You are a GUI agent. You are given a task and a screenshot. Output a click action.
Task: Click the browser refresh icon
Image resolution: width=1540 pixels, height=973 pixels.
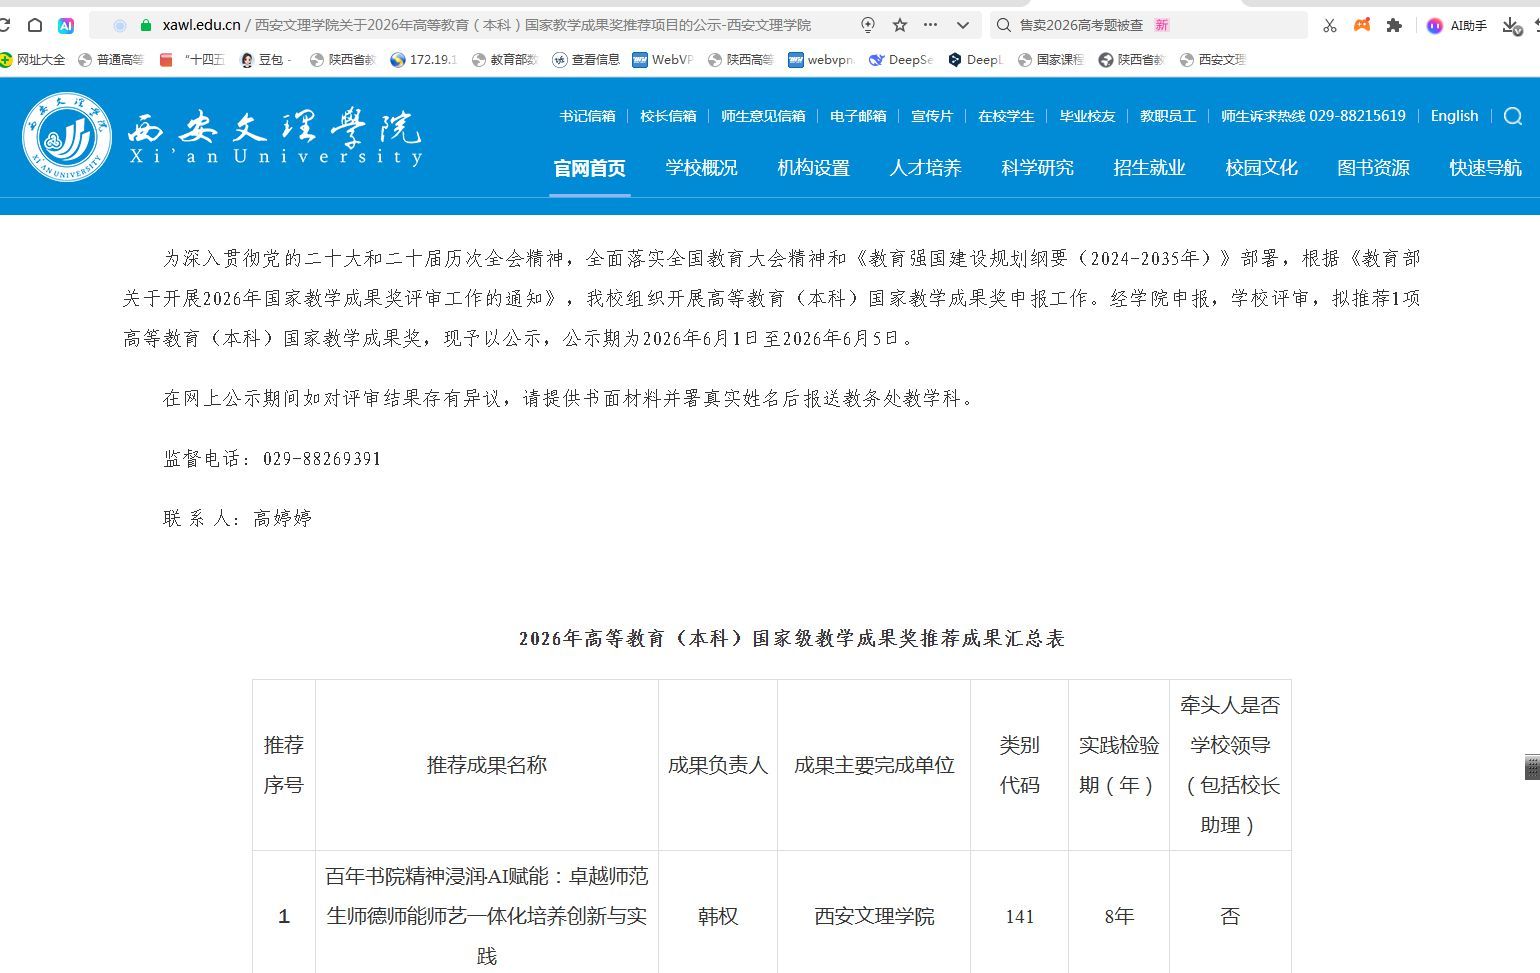tap(4, 25)
